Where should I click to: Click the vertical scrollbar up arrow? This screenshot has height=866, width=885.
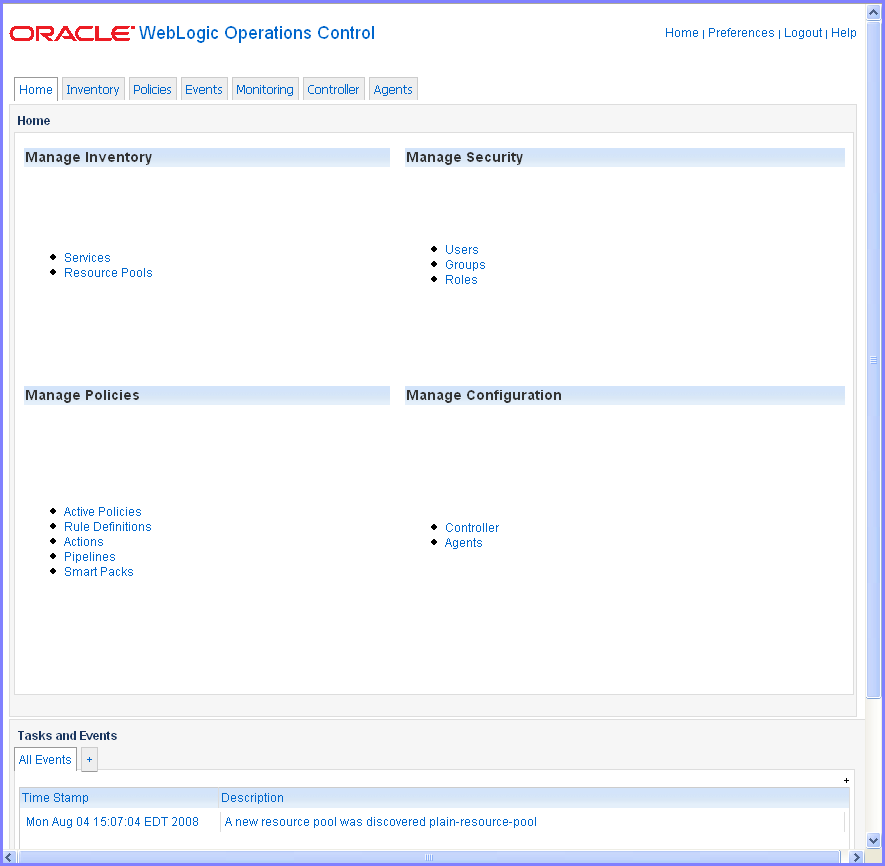click(x=873, y=12)
